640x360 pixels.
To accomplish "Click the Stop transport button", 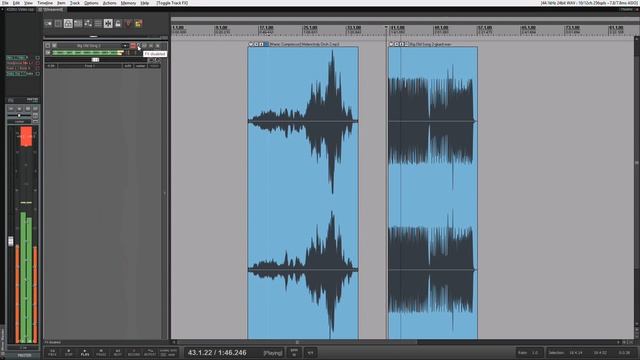I will click(69, 353).
